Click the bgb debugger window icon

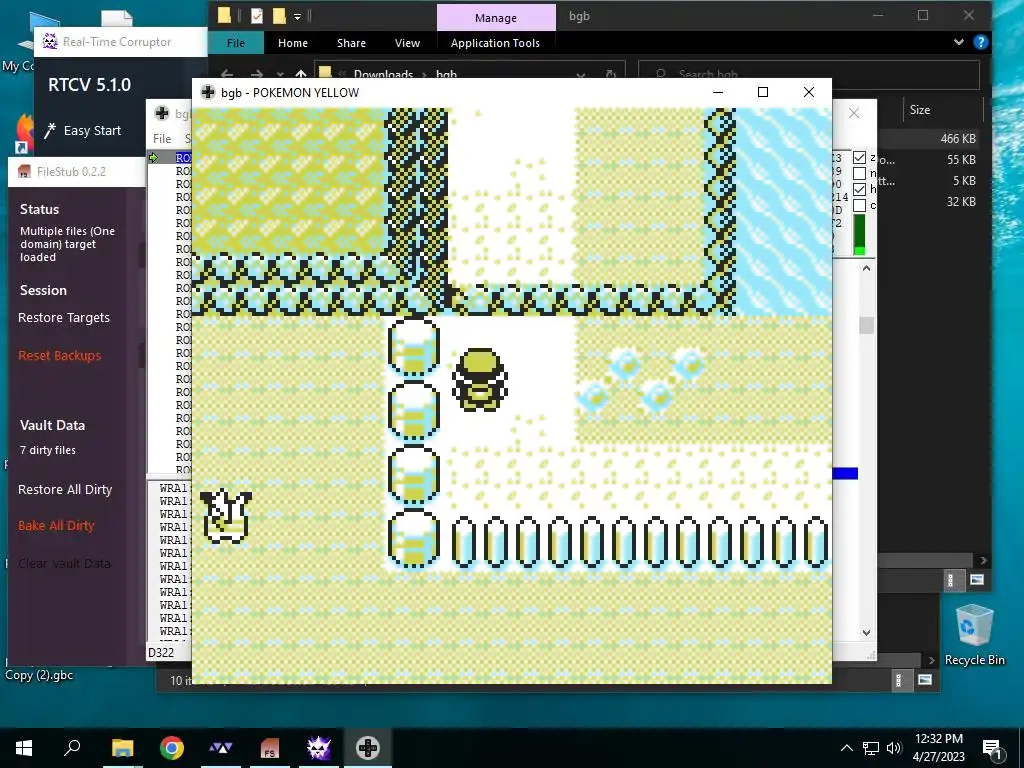161,113
